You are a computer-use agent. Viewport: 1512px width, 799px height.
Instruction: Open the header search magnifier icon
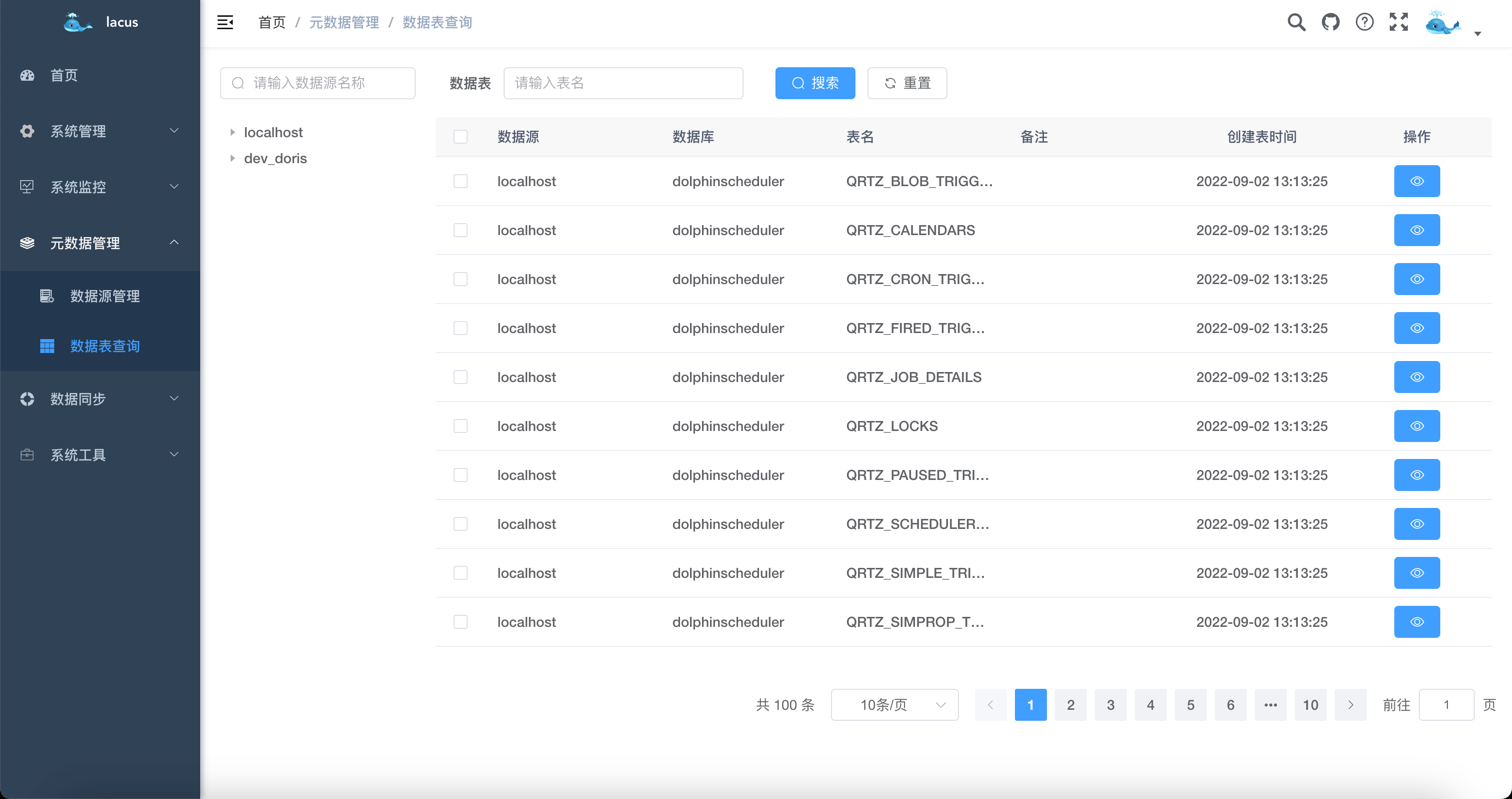pyautogui.click(x=1296, y=22)
